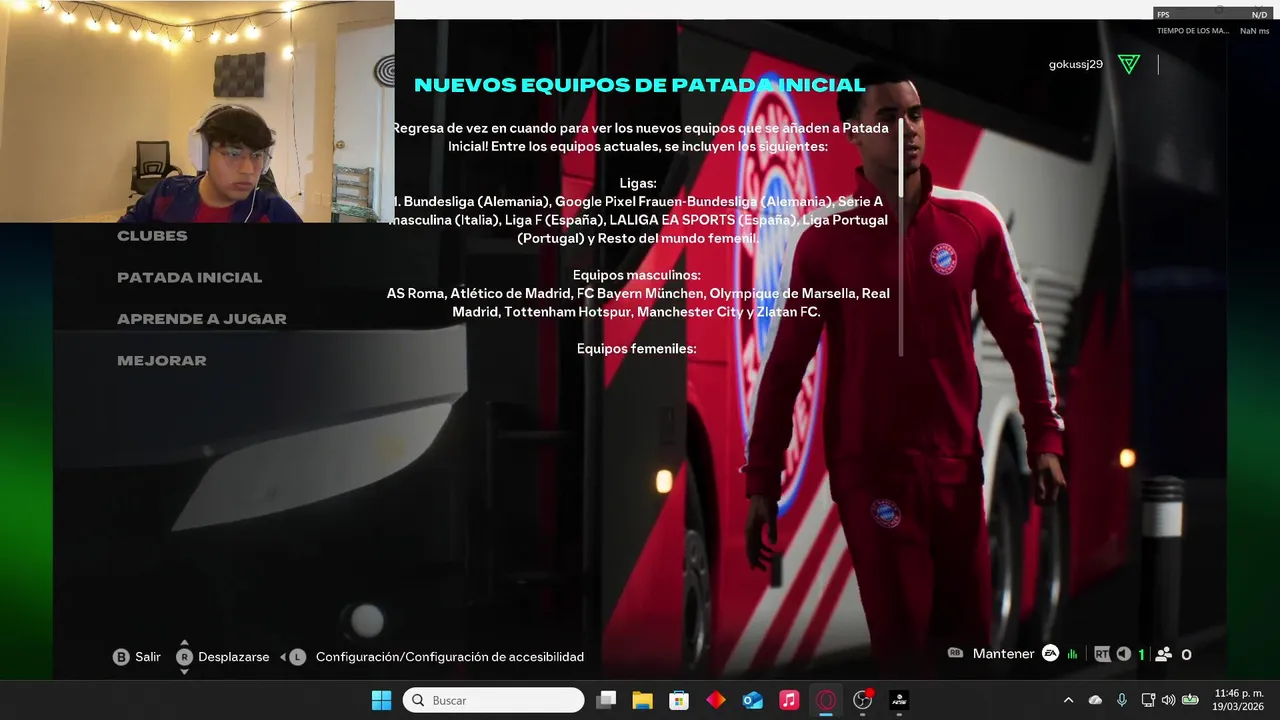The image size is (1280, 720).
Task: Switch to the EA FC game taskbar icon
Action: (899, 700)
